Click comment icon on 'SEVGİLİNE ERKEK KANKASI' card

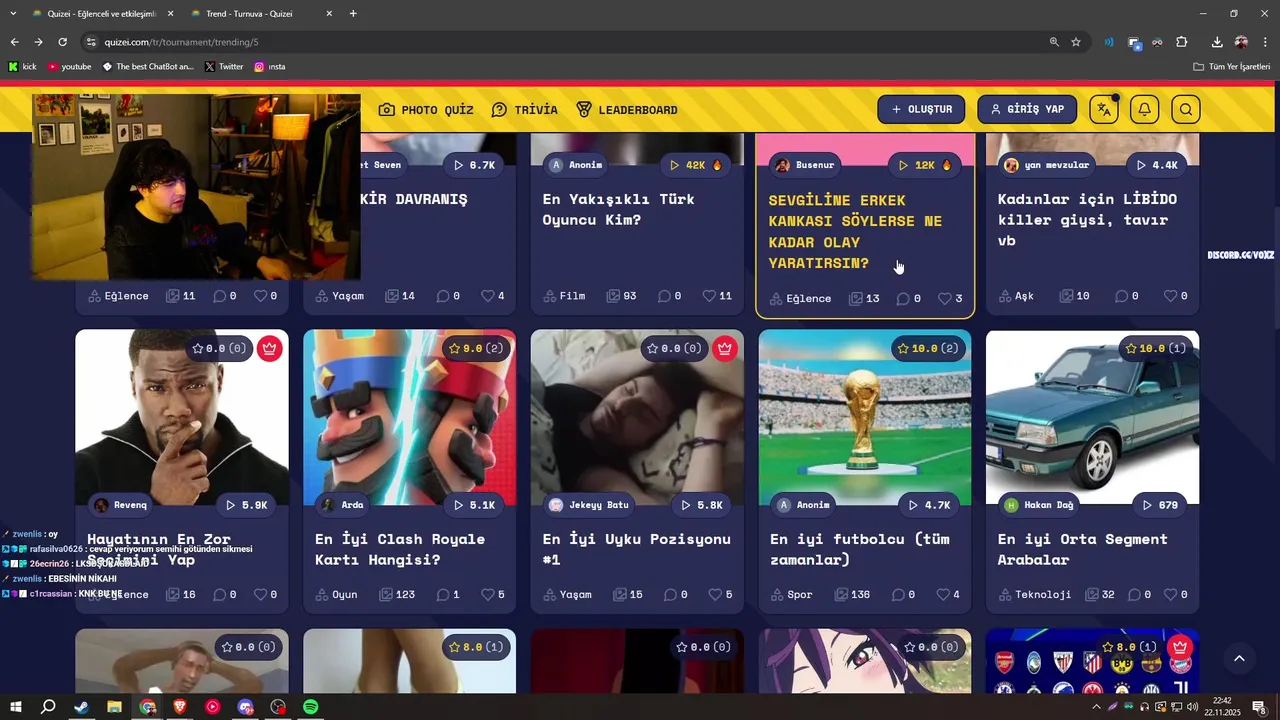pyautogui.click(x=903, y=298)
